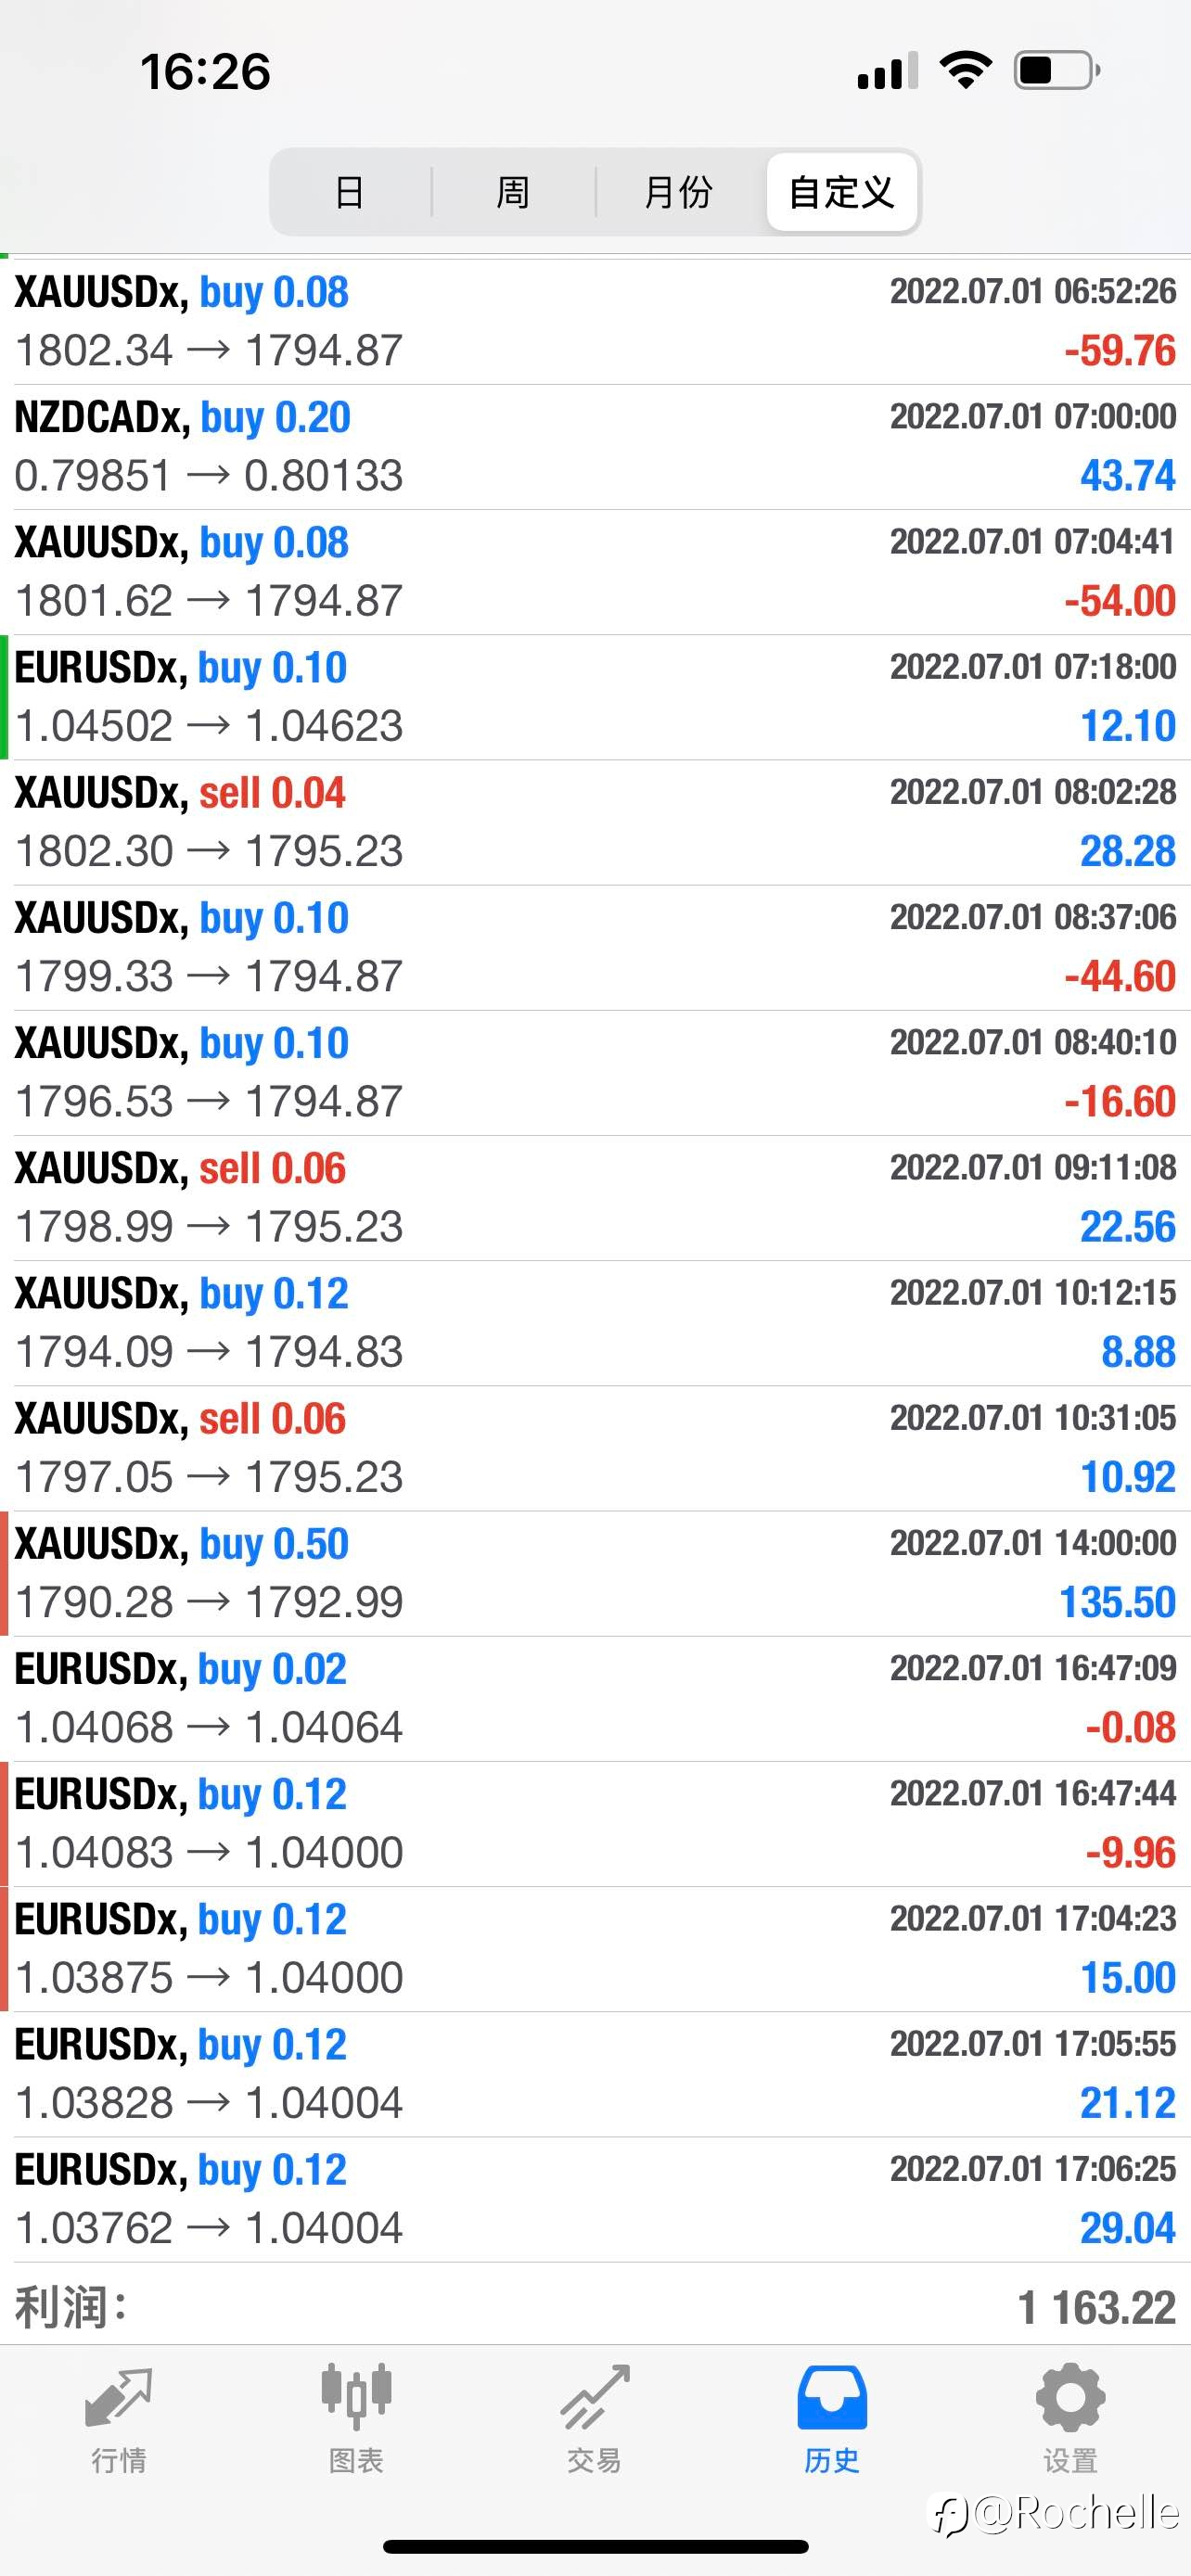Open the NZDCADx buy 0.20 trade
The image size is (1191, 2576).
pos(595,447)
